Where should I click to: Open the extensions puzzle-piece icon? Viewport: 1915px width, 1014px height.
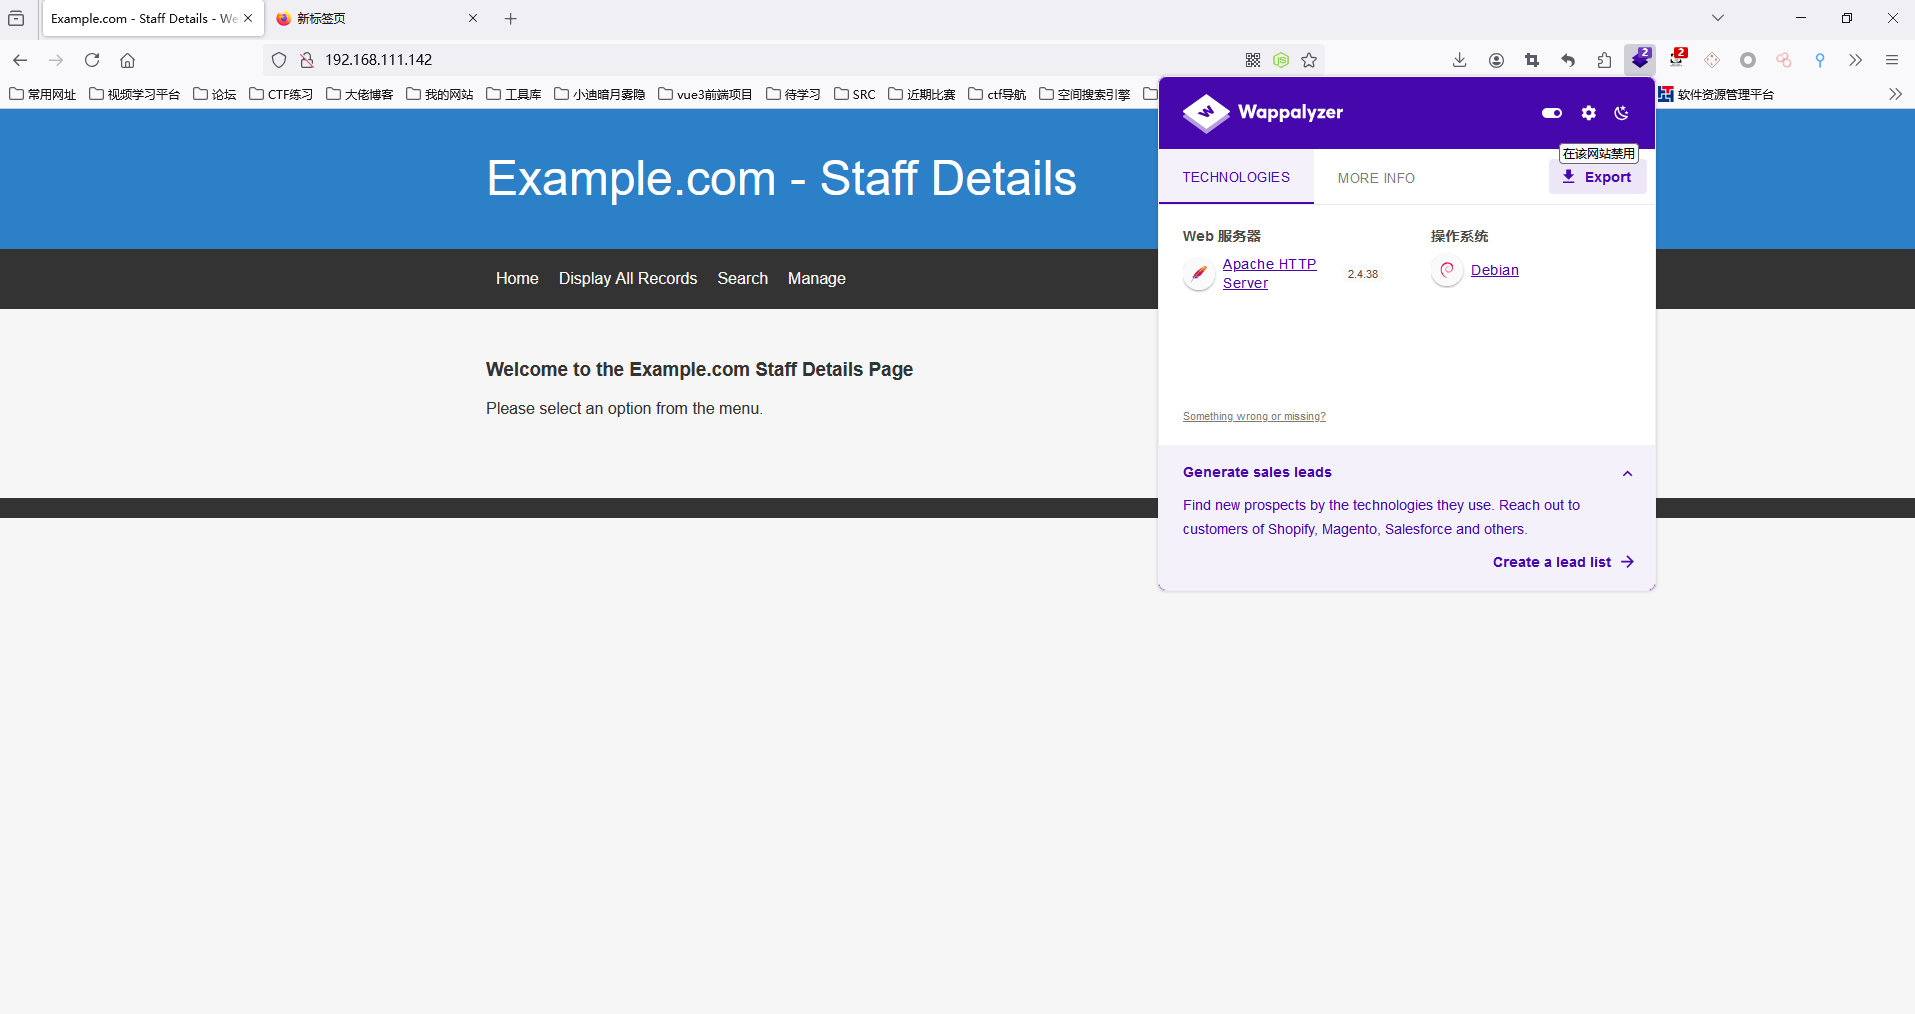pos(1604,60)
